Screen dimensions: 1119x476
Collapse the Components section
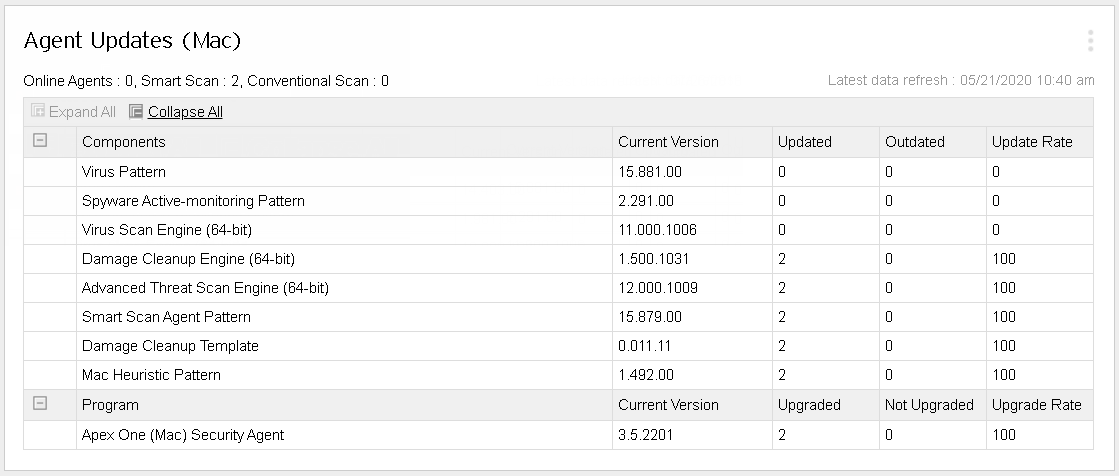(40, 141)
